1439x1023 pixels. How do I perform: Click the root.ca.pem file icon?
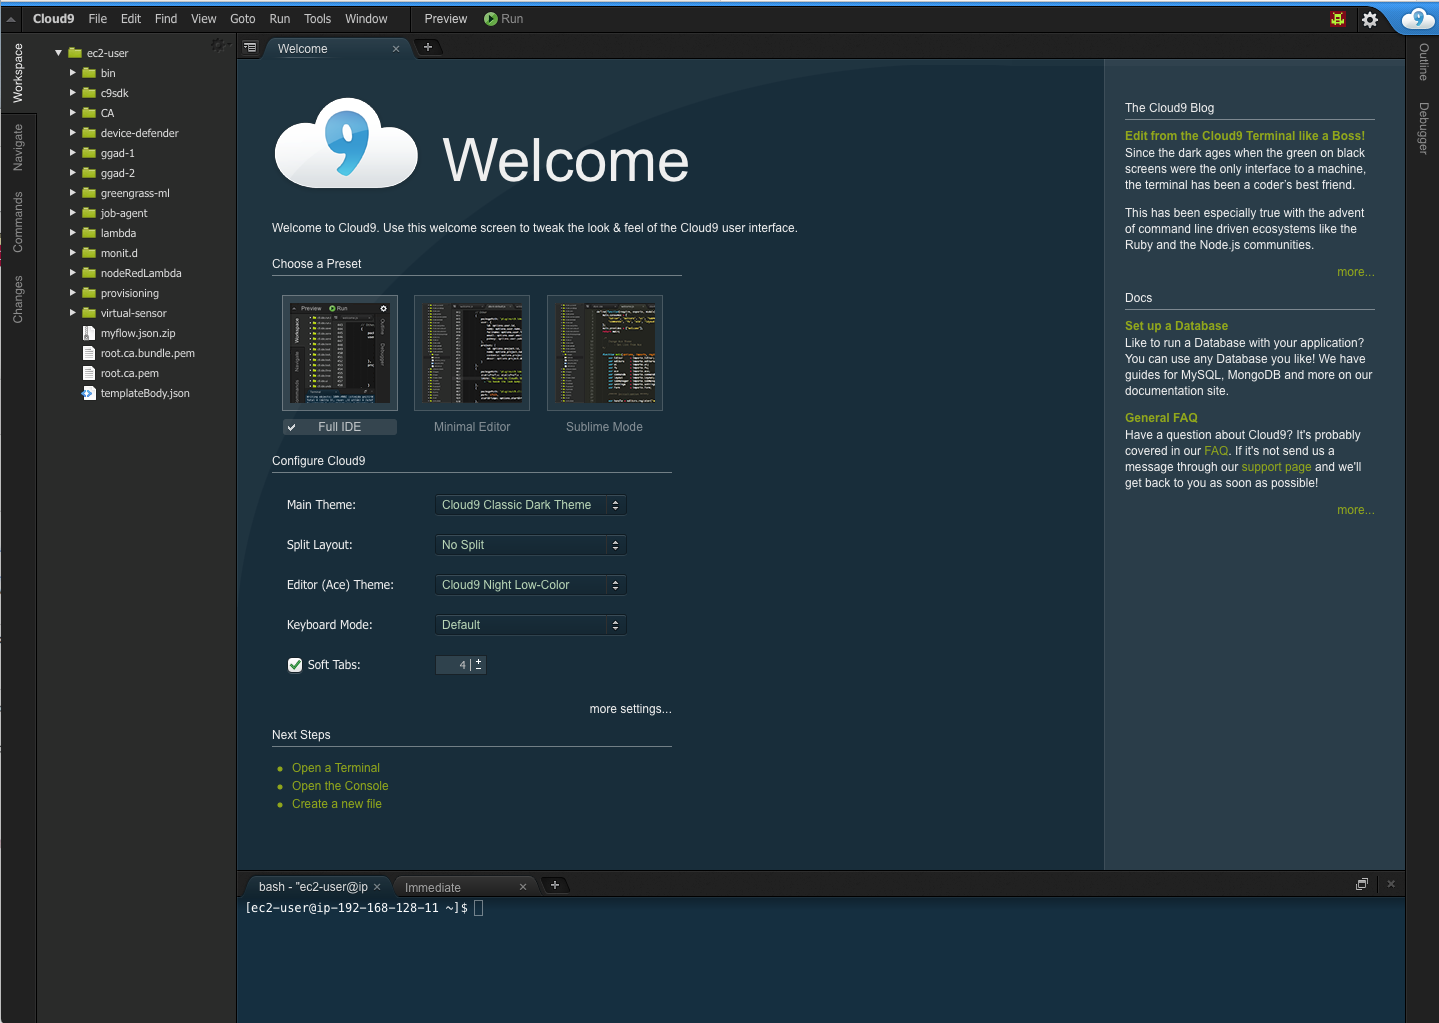click(x=89, y=373)
